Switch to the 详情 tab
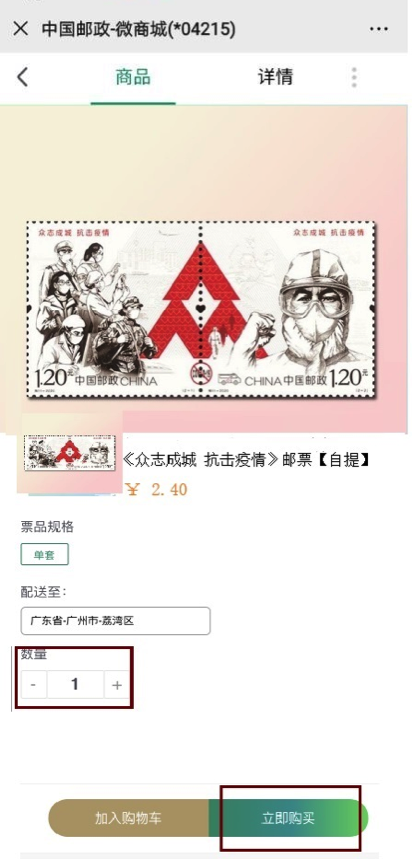 [x=276, y=77]
